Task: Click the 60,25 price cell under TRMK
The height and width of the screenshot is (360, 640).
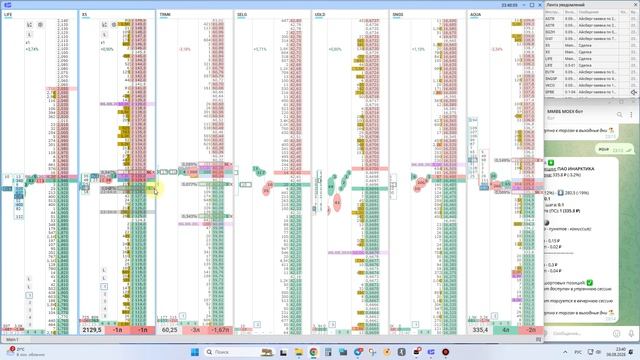Action: 169,330
